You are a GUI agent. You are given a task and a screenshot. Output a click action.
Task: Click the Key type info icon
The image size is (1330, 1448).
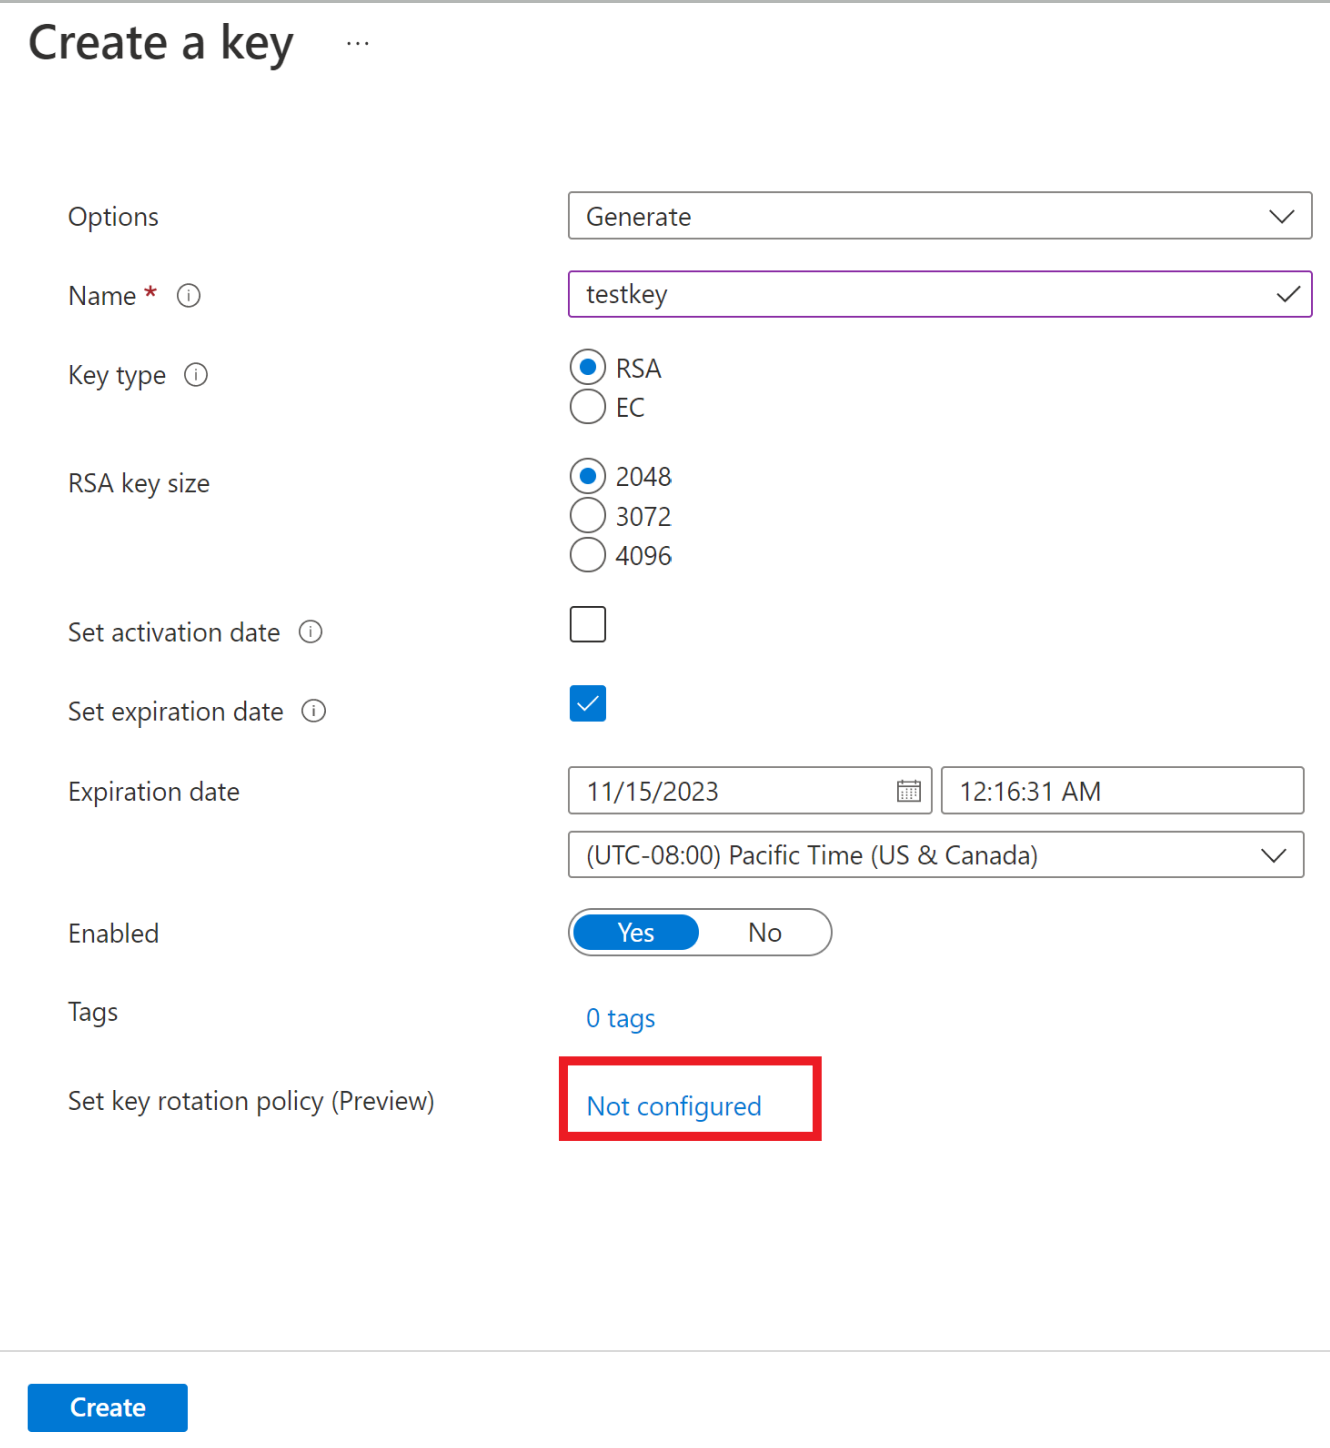(x=196, y=375)
